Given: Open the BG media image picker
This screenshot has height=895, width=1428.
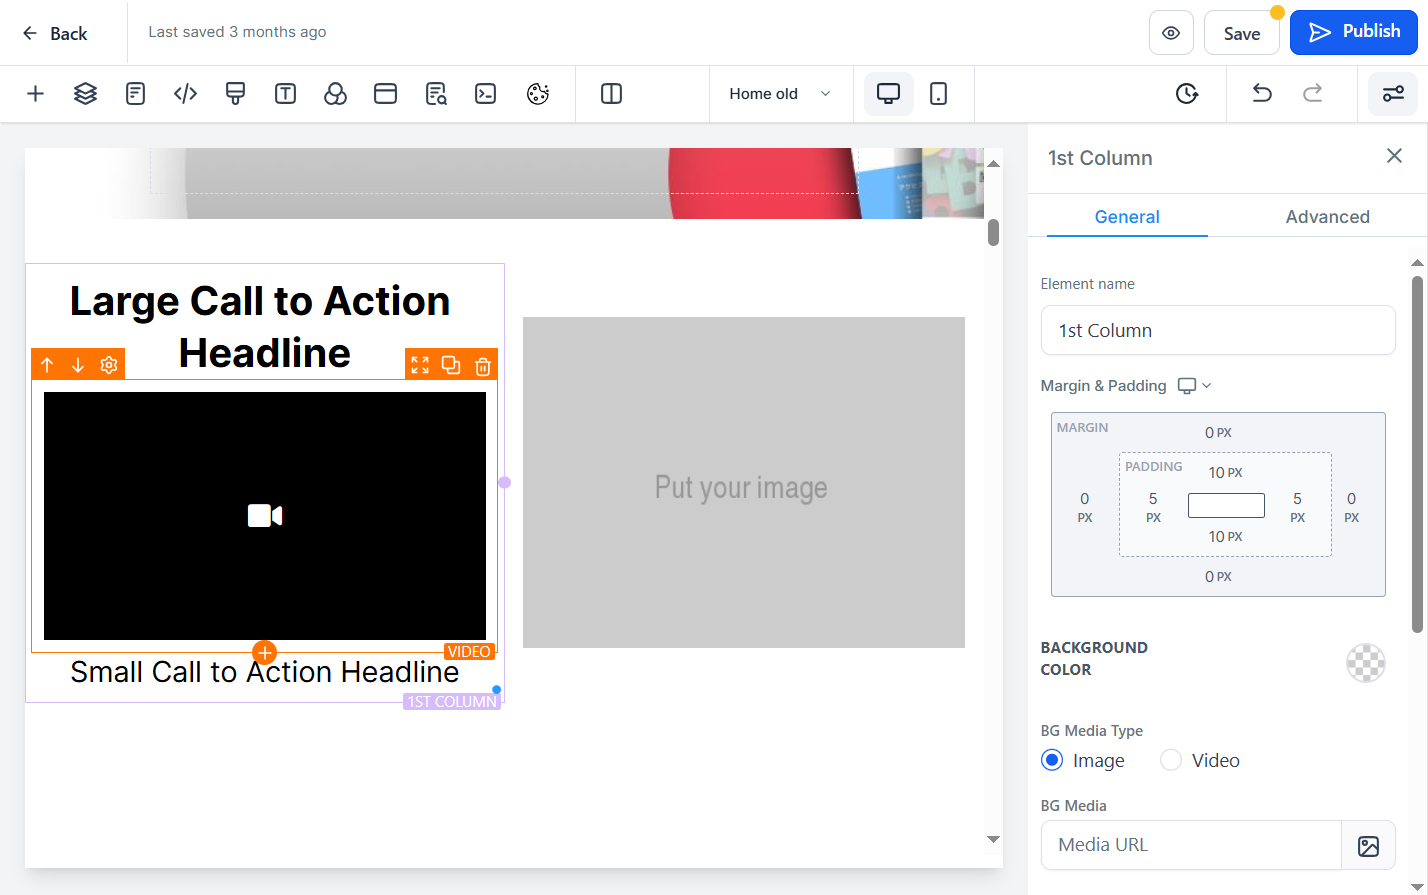Looking at the screenshot, I should point(1368,845).
